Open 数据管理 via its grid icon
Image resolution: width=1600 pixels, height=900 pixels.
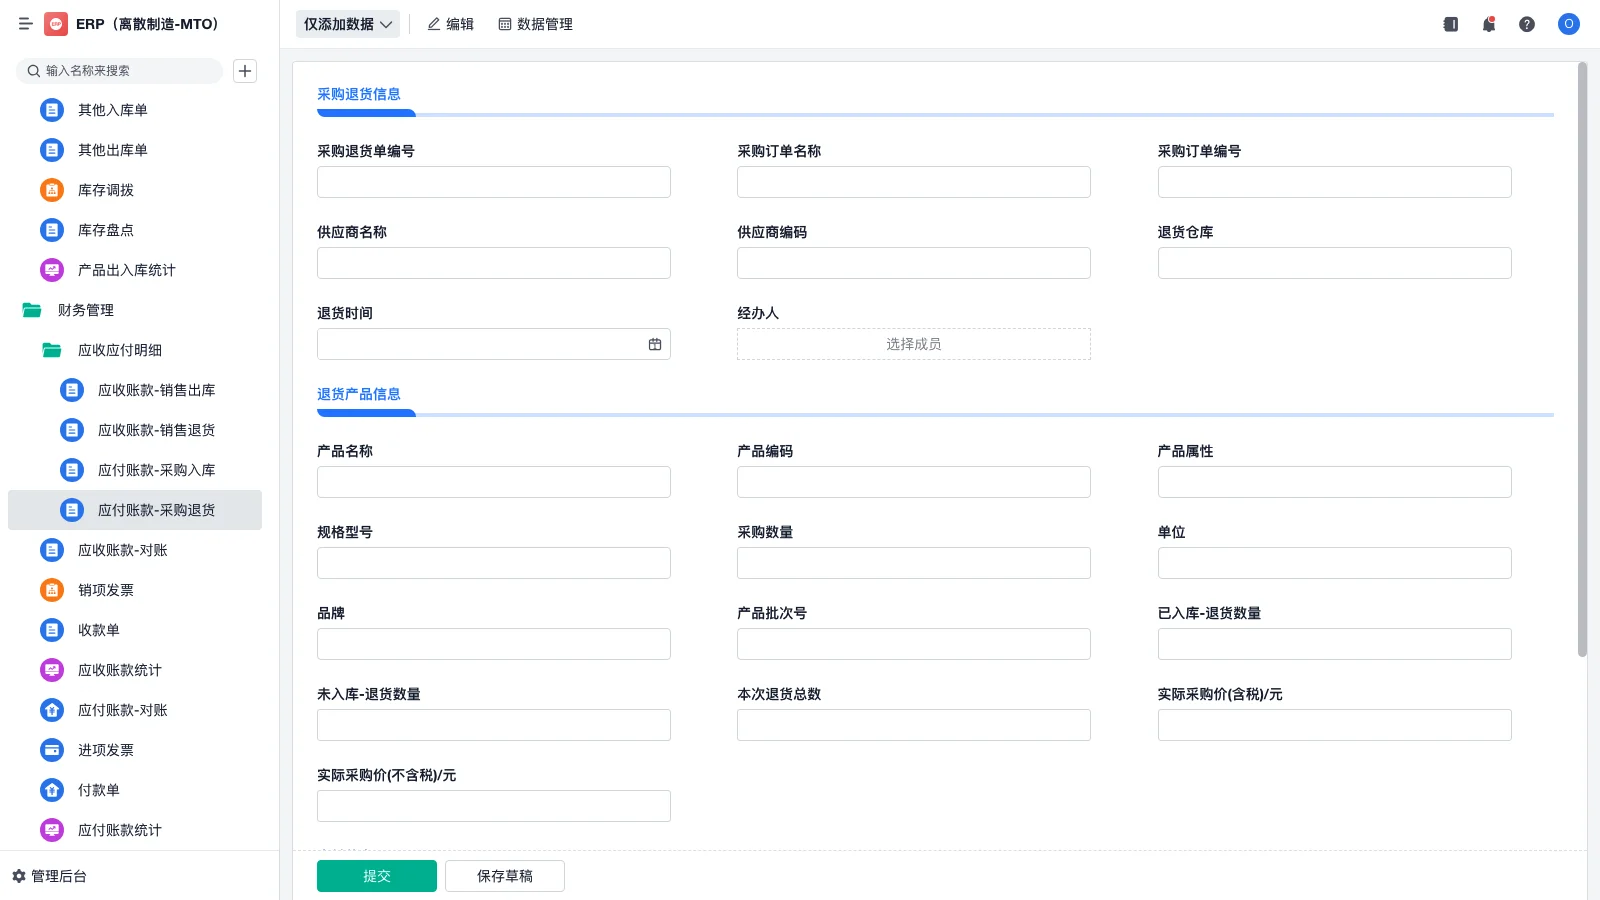(x=535, y=24)
